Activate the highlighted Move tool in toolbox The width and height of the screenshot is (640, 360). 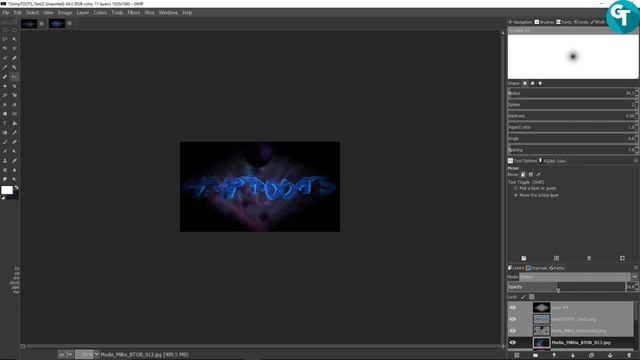14,77
